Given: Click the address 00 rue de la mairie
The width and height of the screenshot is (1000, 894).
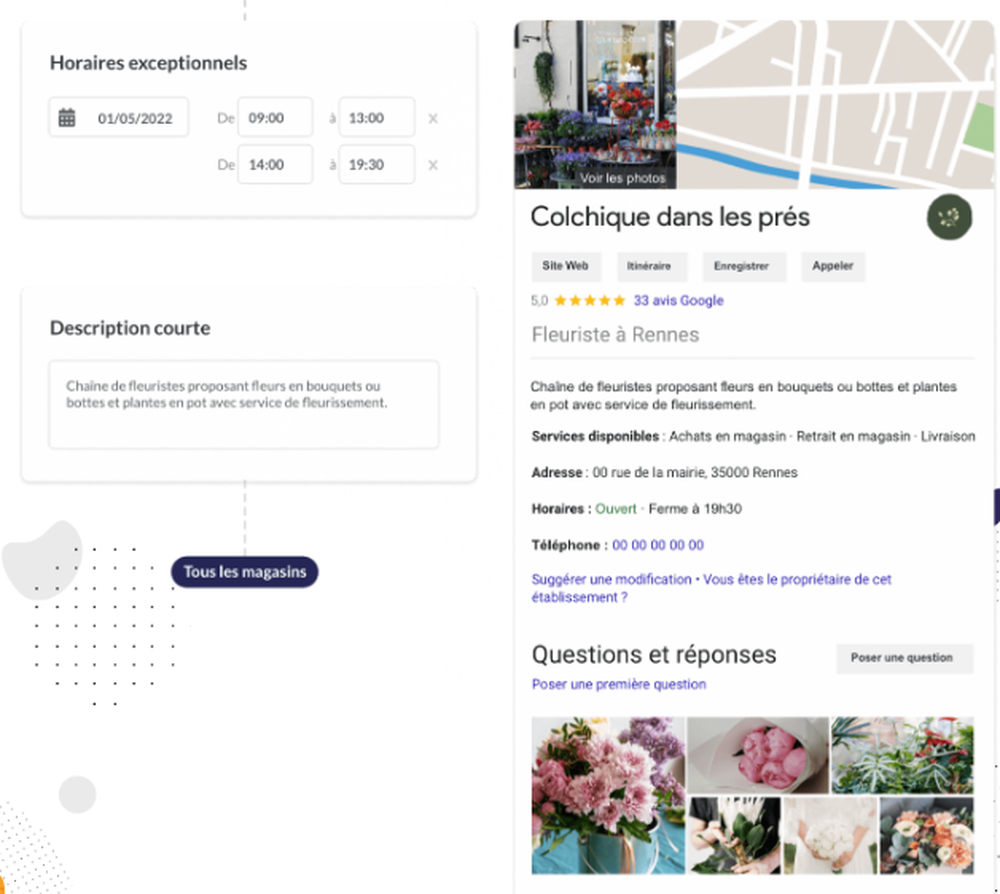Looking at the screenshot, I should tap(695, 473).
